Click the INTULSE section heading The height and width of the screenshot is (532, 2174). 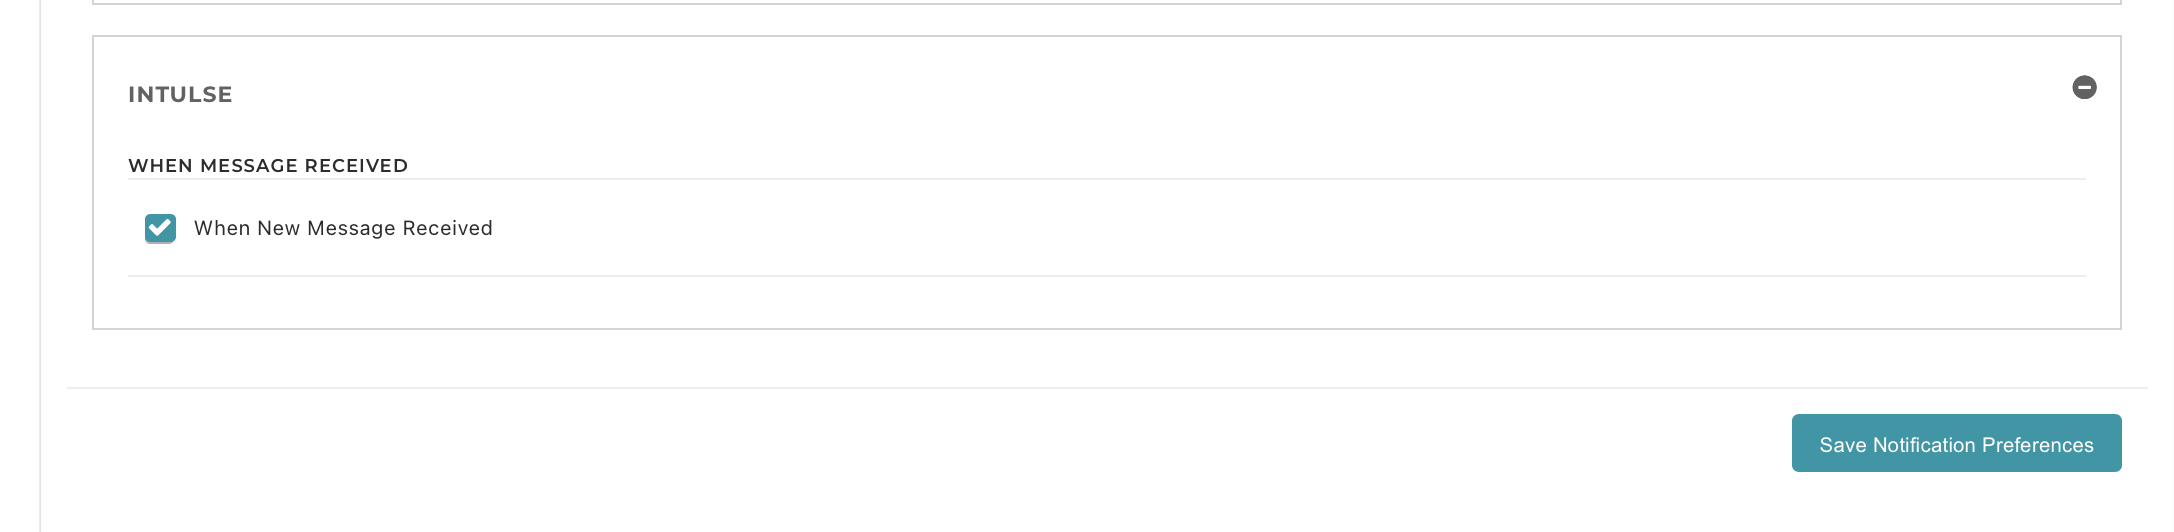[180, 95]
